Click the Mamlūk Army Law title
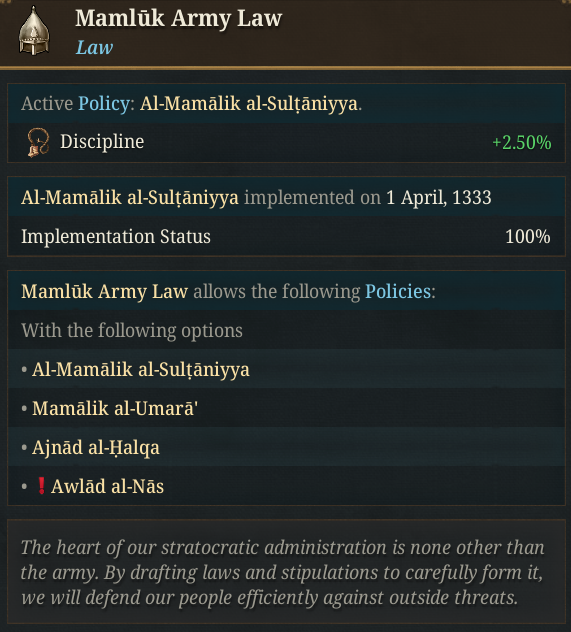Screen dimensions: 571x632 [x=179, y=19]
